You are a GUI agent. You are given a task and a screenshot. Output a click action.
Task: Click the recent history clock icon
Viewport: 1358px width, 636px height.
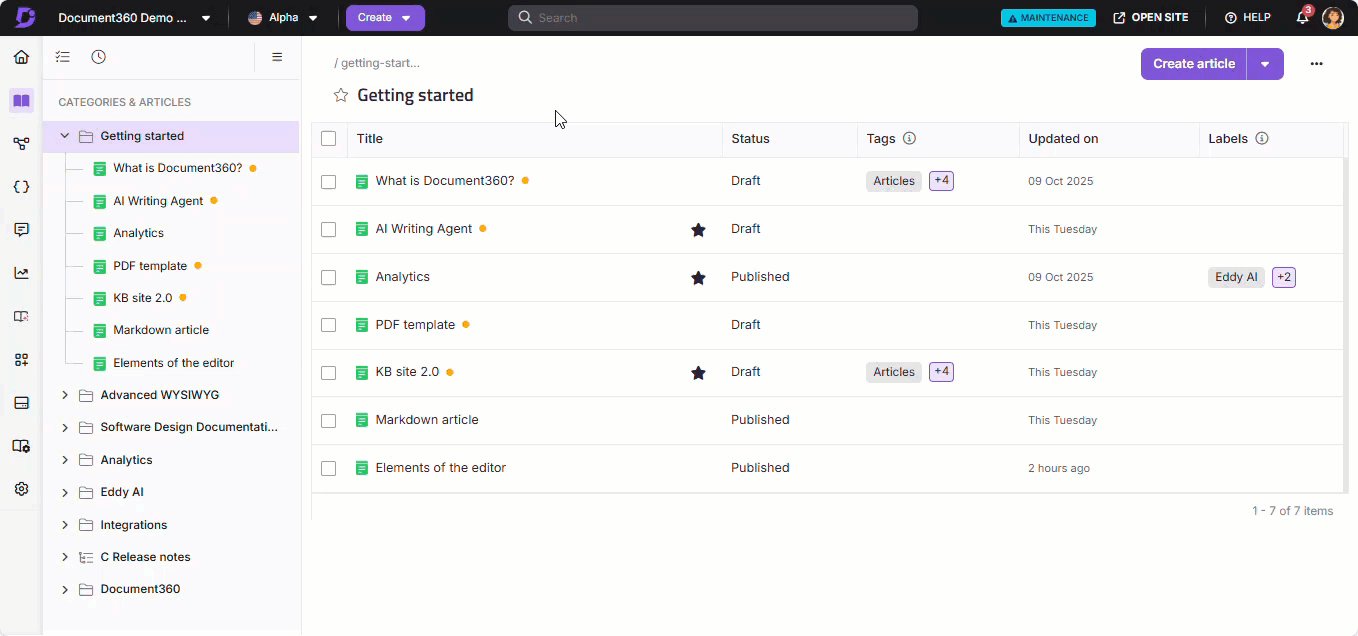point(98,57)
